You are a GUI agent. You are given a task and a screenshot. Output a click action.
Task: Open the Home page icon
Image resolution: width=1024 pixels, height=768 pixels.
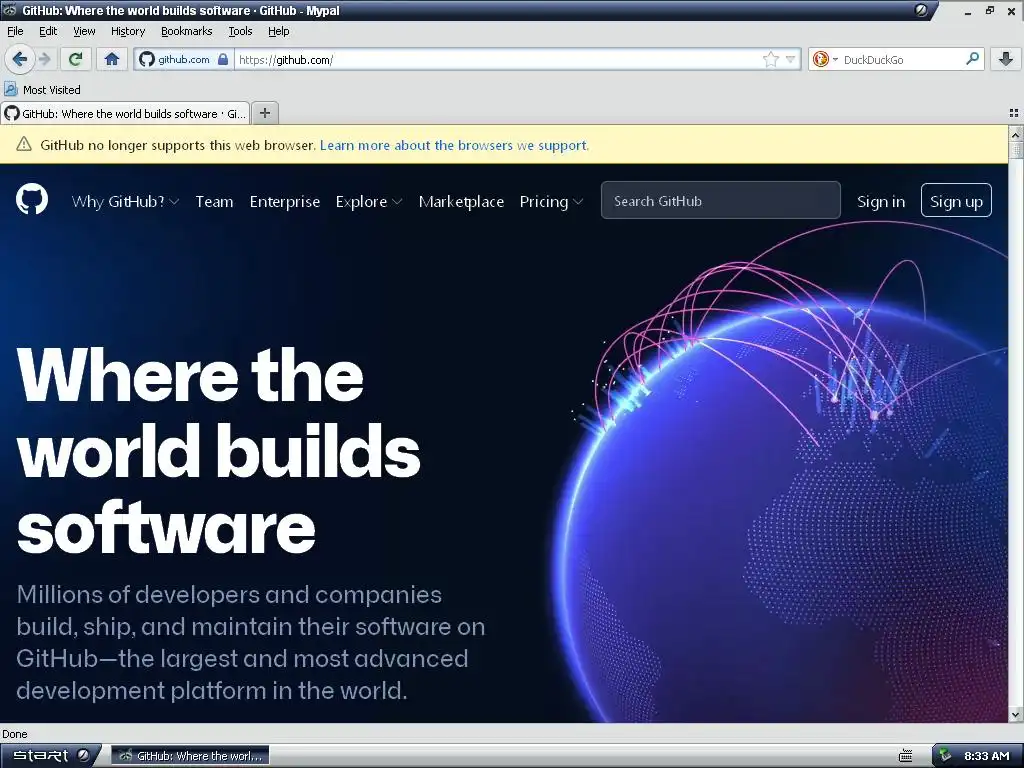112,59
